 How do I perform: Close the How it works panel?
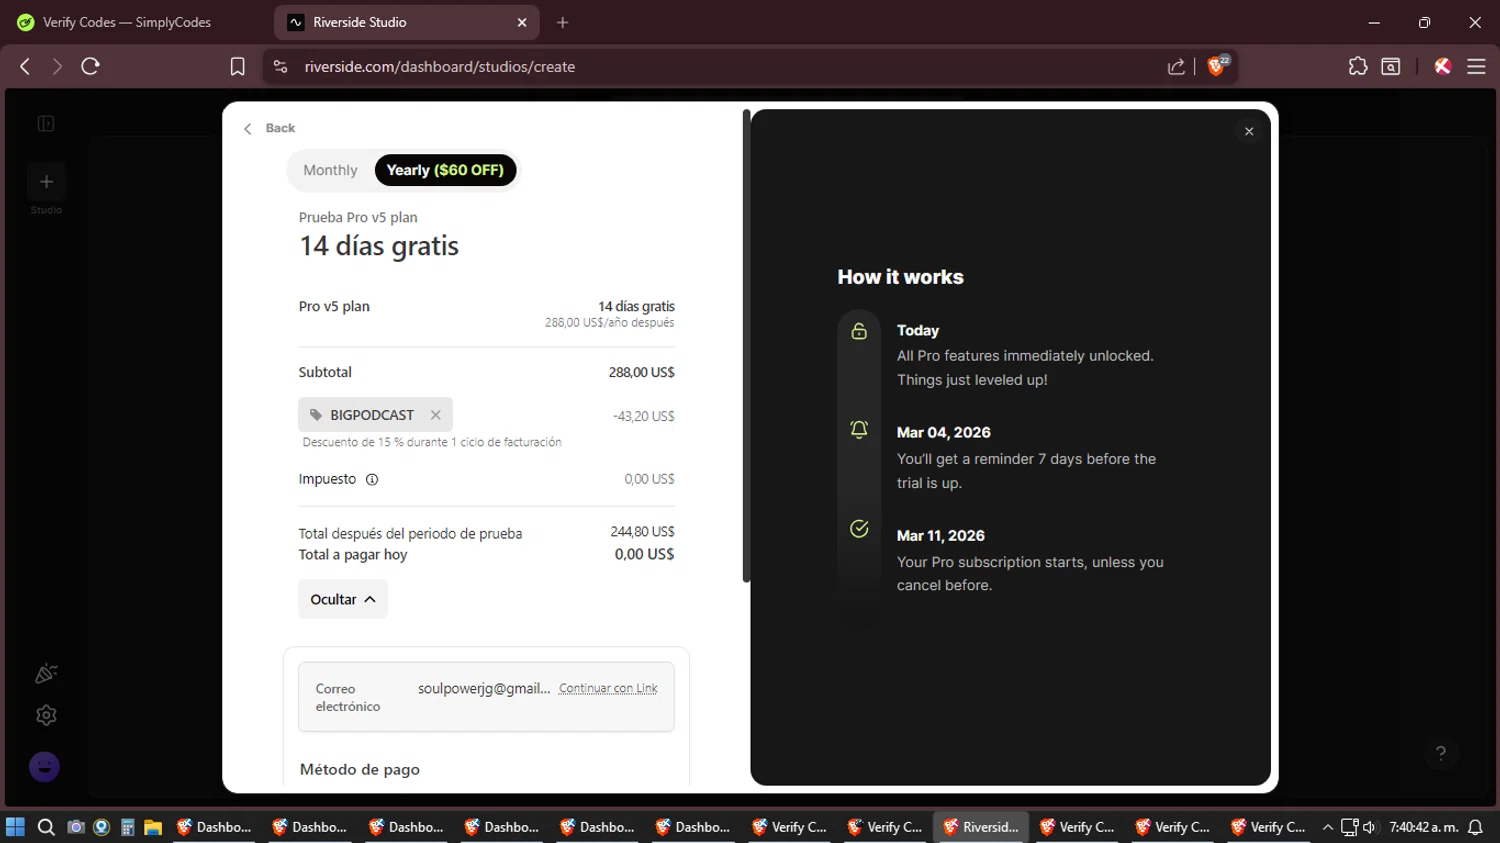click(1249, 131)
